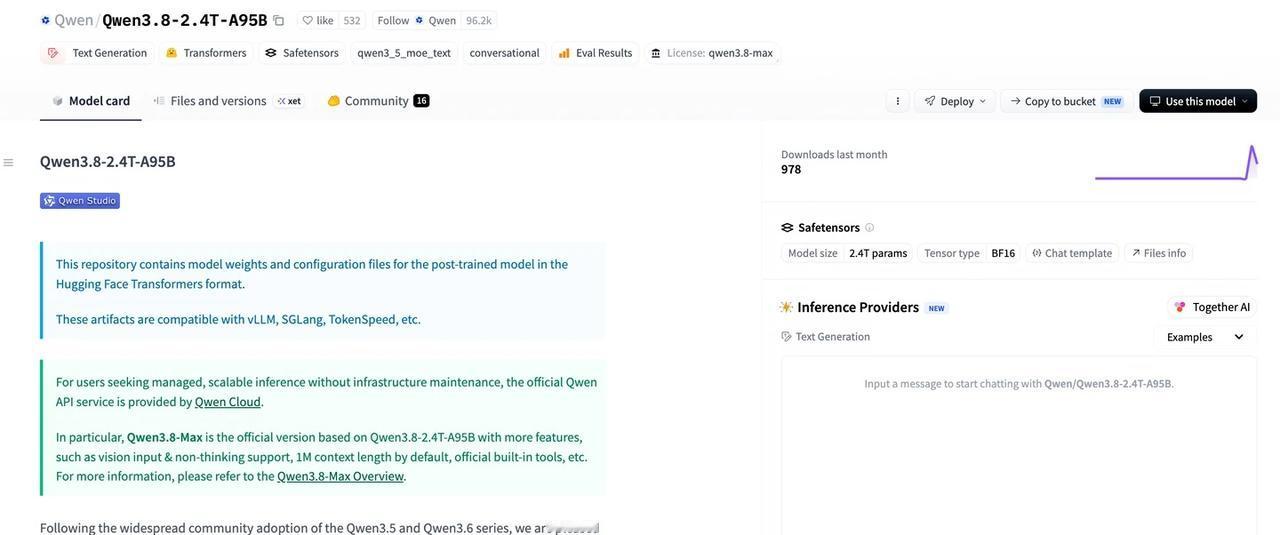The image size is (1280, 535).
Task: Open Files info for the safetensors
Action: 1159,253
